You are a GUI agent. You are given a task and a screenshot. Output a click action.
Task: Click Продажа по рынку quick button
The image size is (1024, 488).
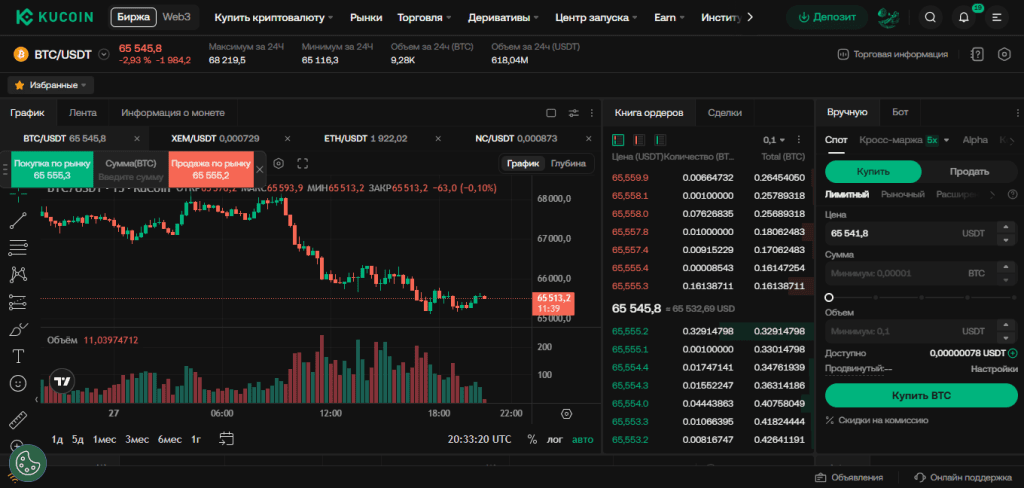pos(211,169)
